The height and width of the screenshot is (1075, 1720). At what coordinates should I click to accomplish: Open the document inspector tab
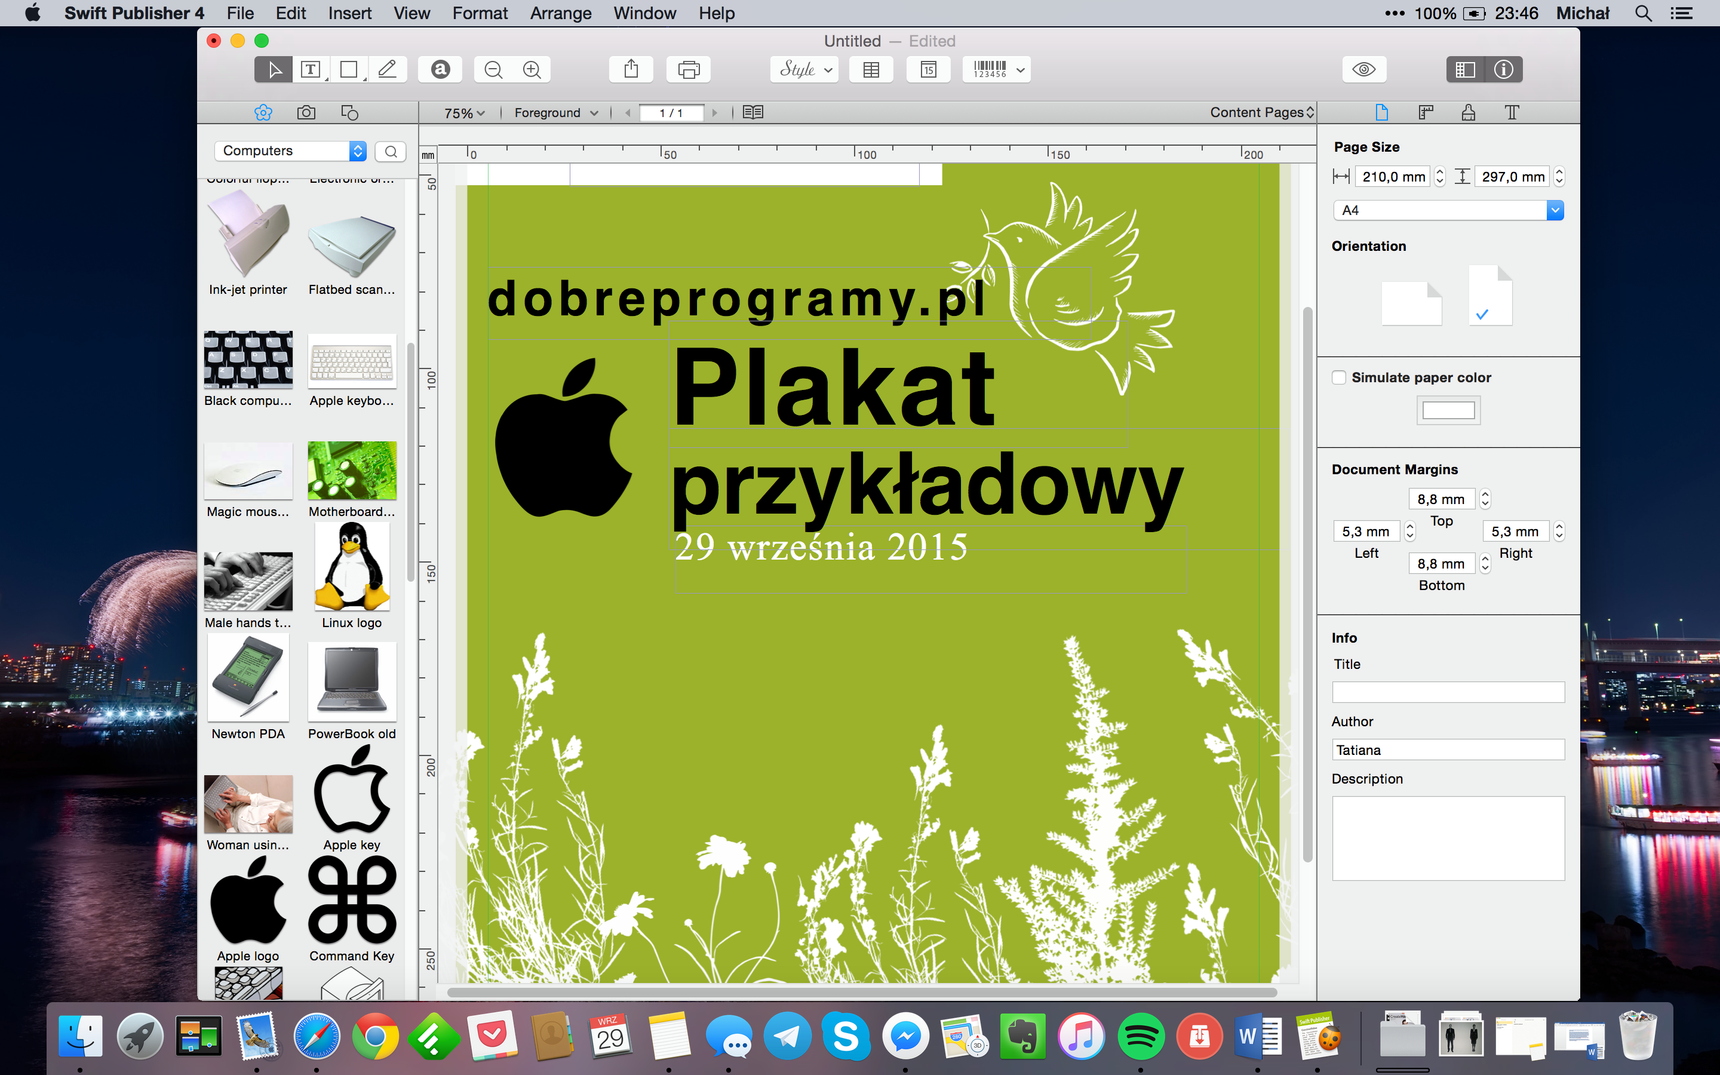[x=1382, y=112]
